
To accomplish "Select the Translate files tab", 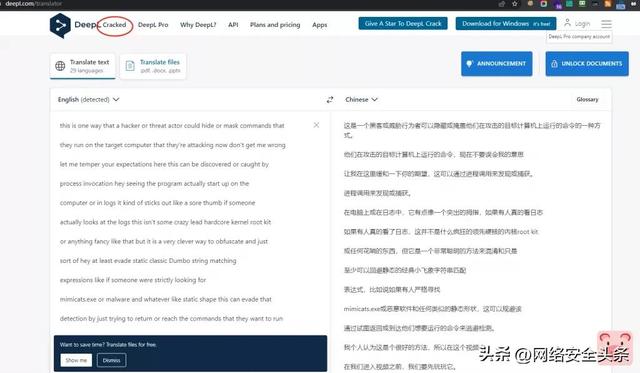I will (x=153, y=66).
